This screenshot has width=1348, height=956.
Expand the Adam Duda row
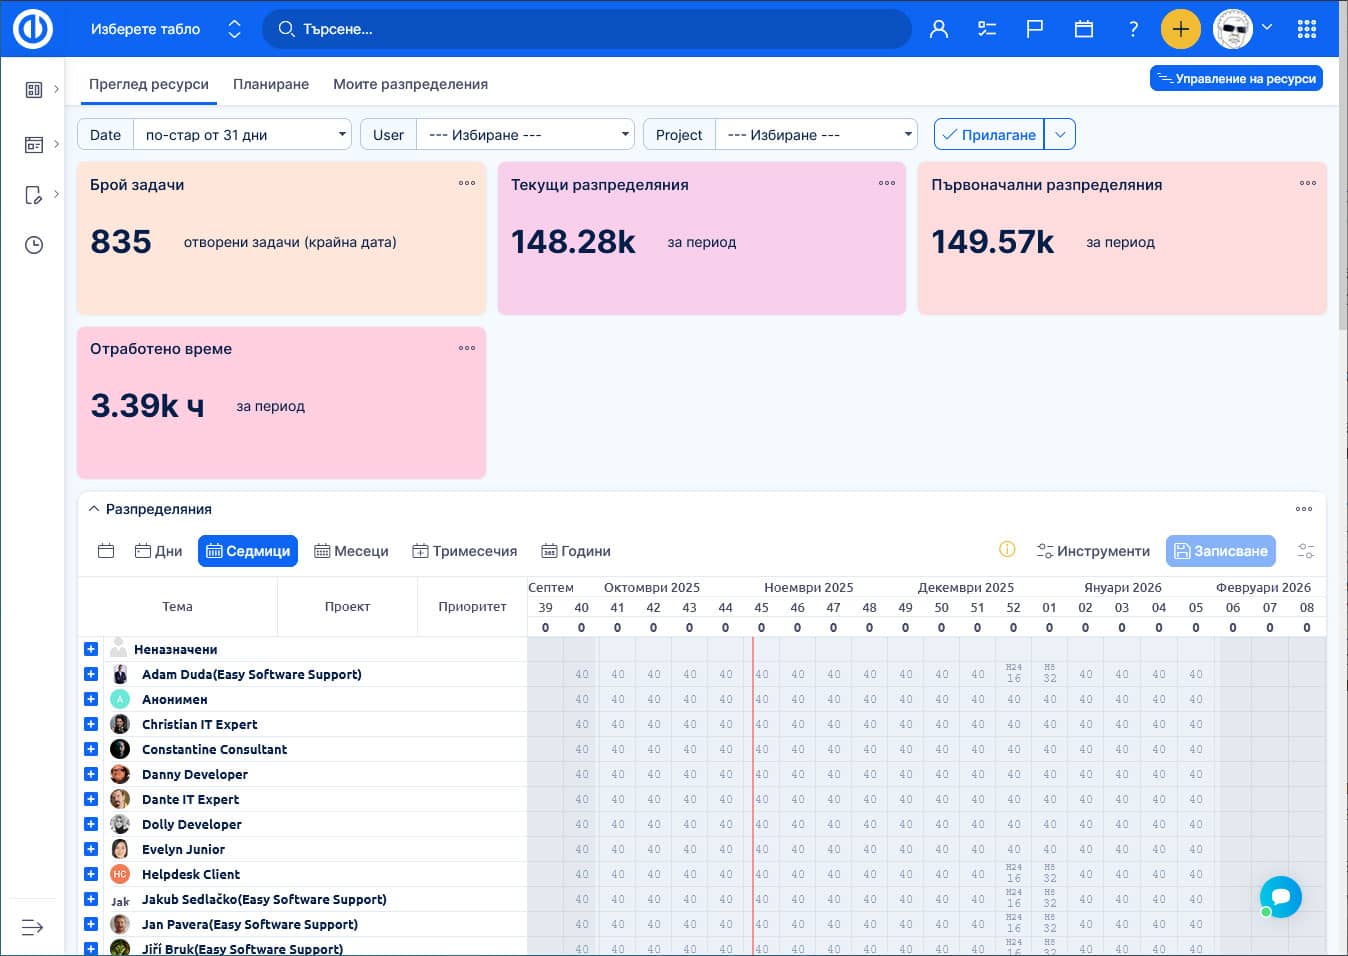(x=91, y=674)
